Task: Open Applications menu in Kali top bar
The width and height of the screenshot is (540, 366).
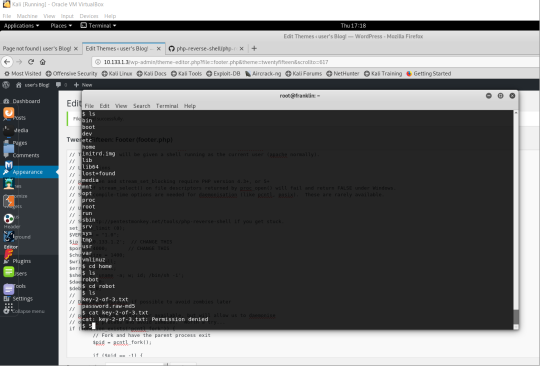Action: point(21,25)
